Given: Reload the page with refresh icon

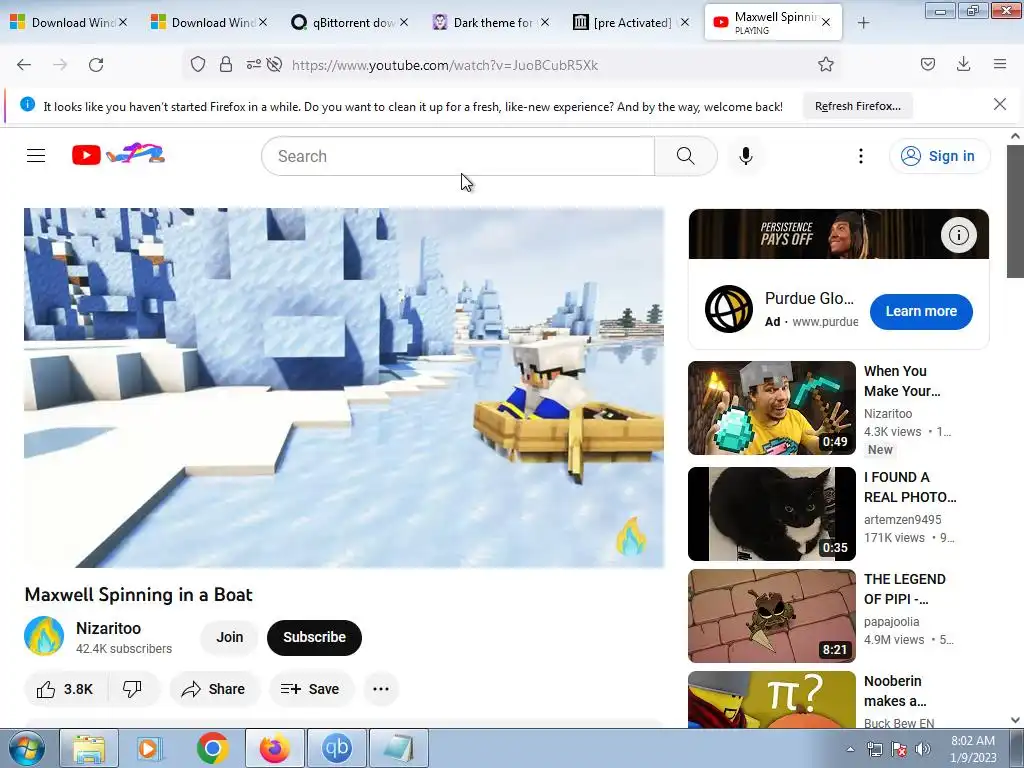Looking at the screenshot, I should click(x=96, y=65).
